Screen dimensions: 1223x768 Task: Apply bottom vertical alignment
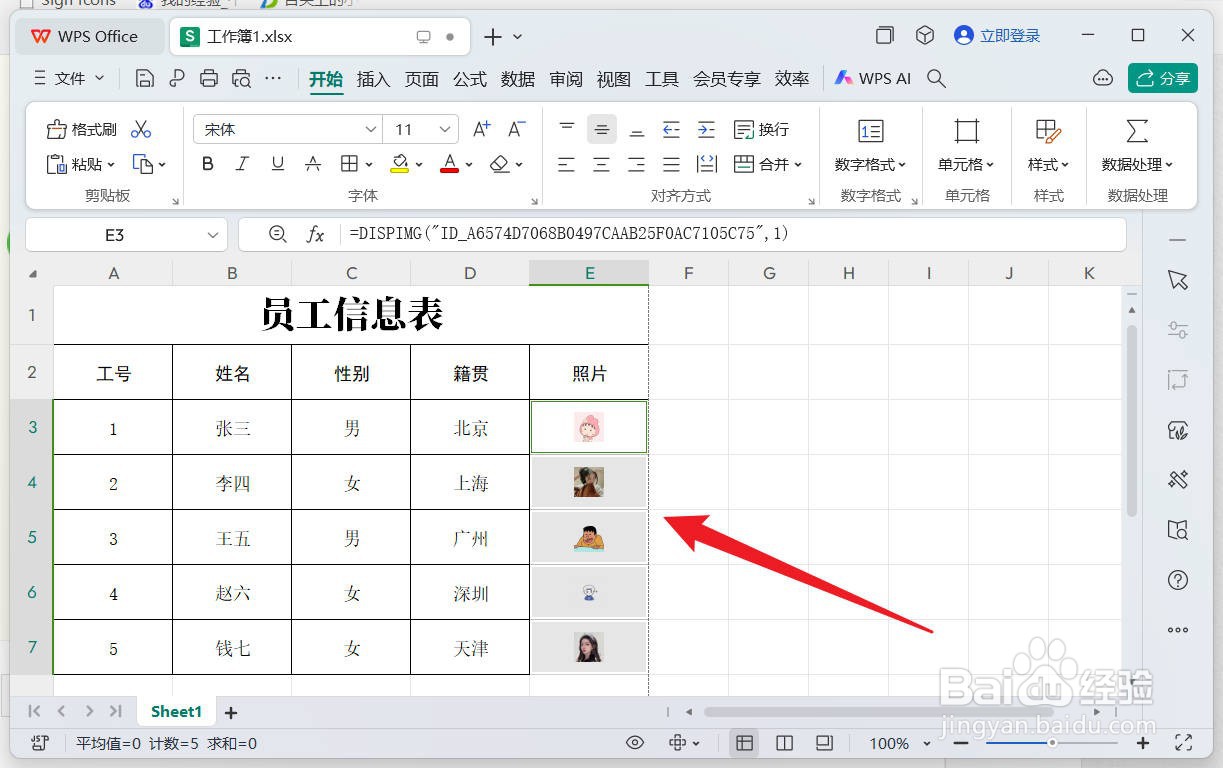pyautogui.click(x=636, y=129)
